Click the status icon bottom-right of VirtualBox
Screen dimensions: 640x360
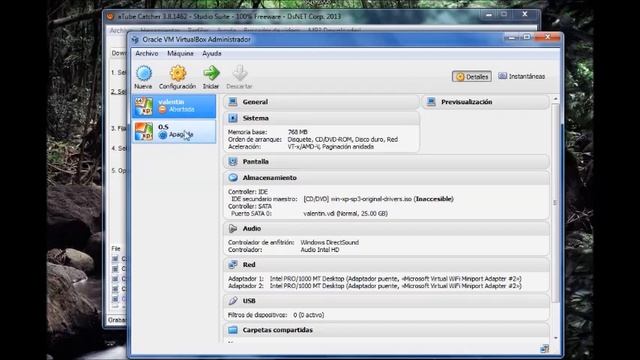tap(544, 349)
